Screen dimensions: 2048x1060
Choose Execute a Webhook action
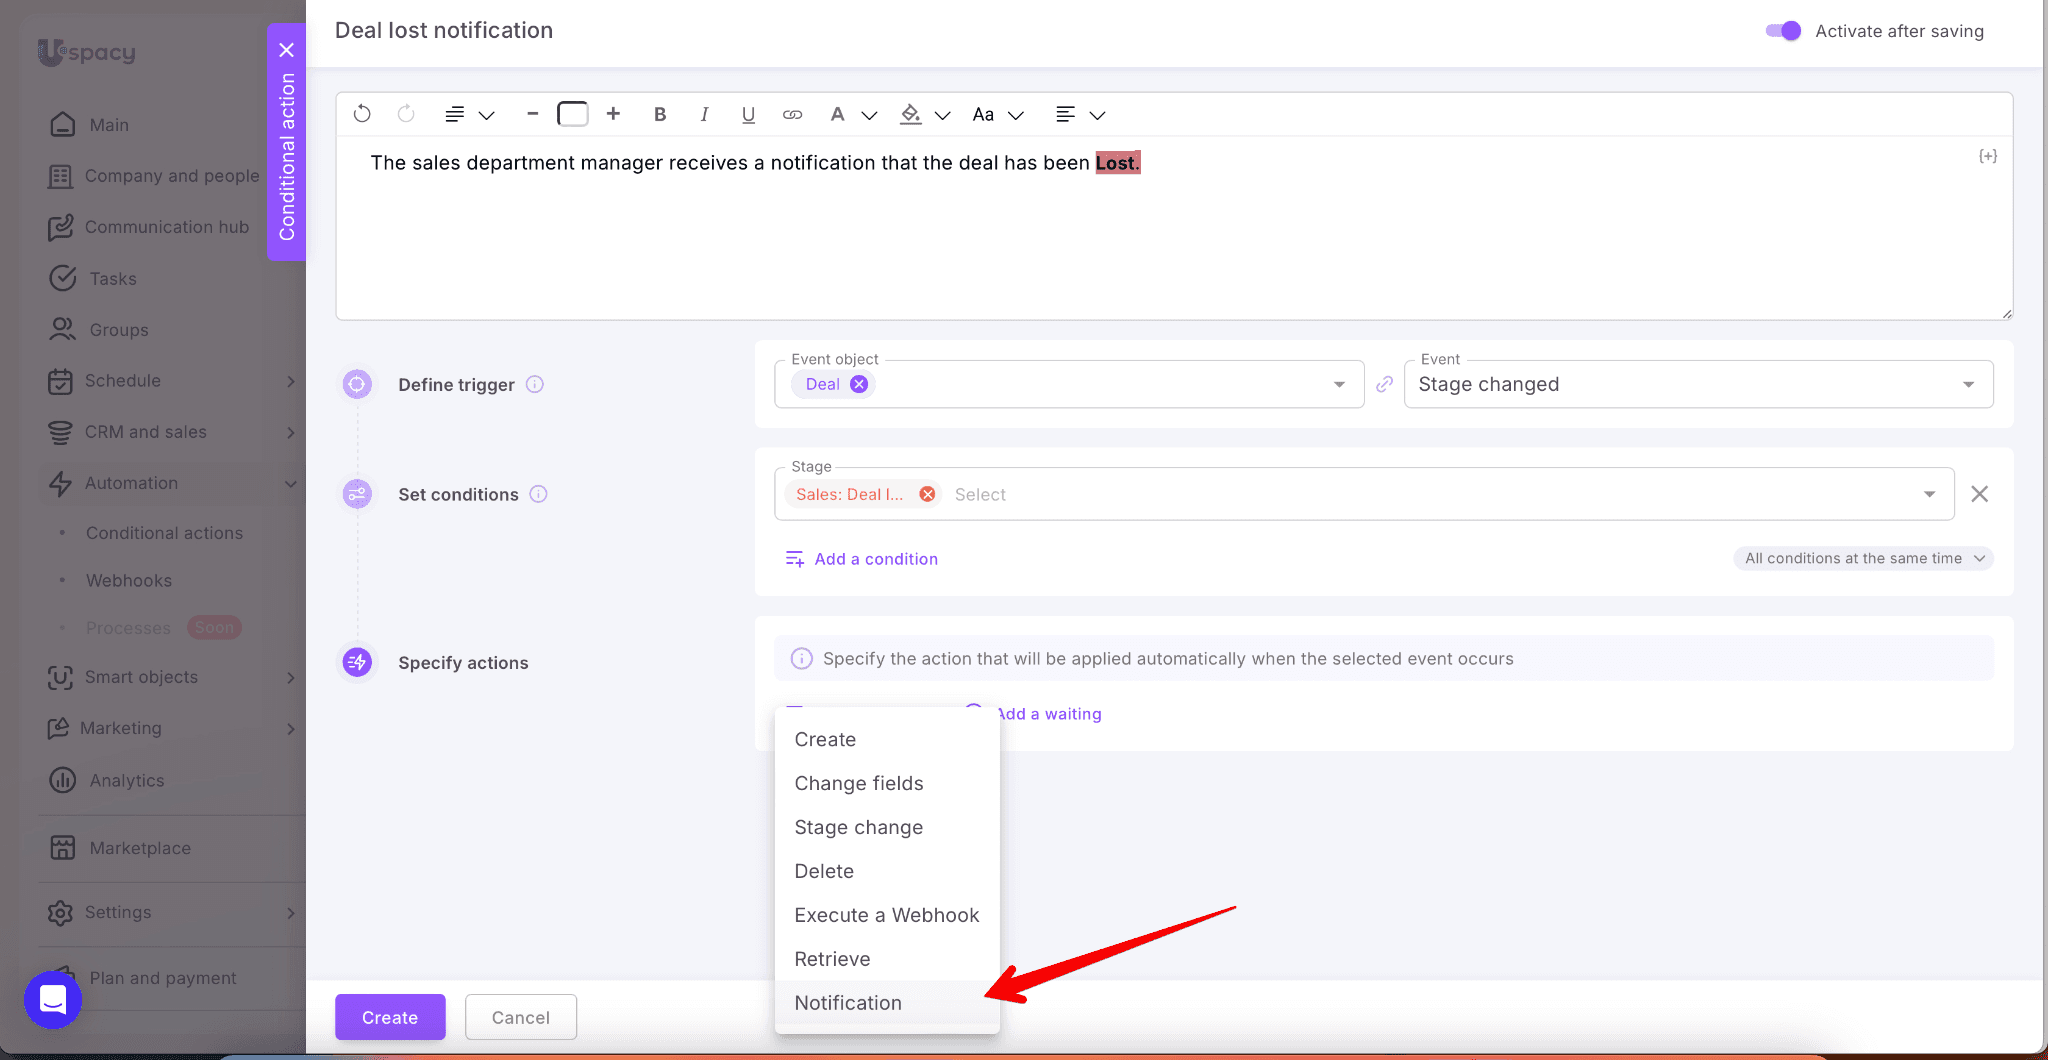pos(886,915)
